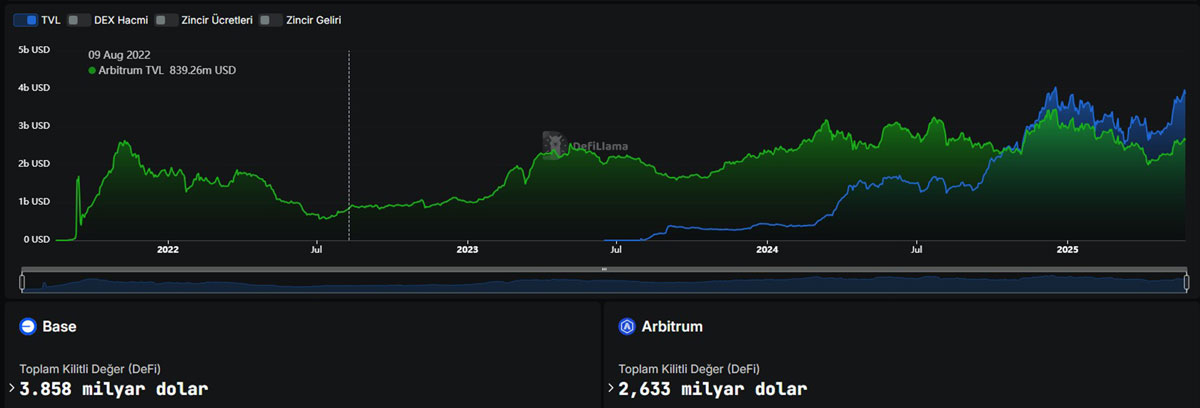The height and width of the screenshot is (408, 1200).
Task: Click the 4b USD y-axis label
Action: click(x=34, y=87)
